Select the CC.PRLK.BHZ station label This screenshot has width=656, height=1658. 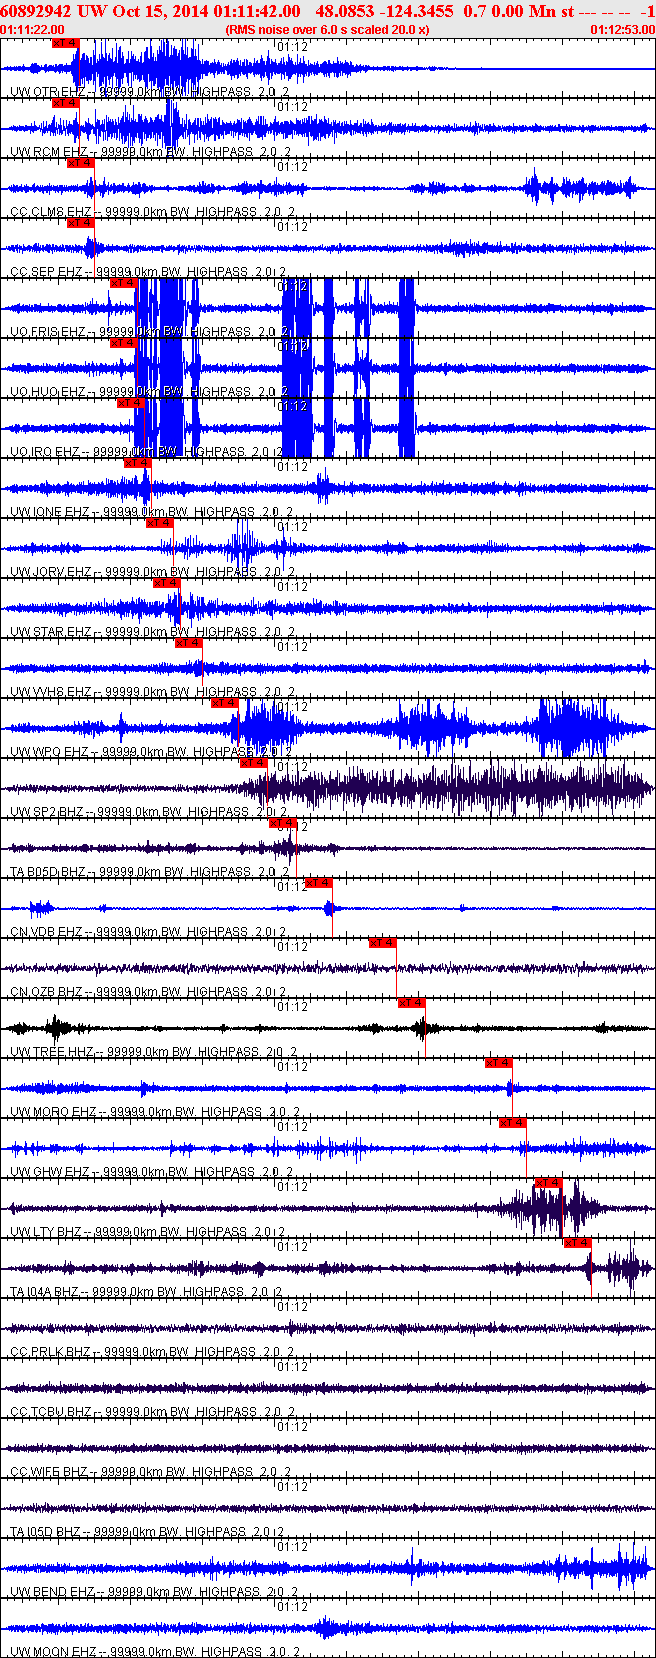[50, 1352]
